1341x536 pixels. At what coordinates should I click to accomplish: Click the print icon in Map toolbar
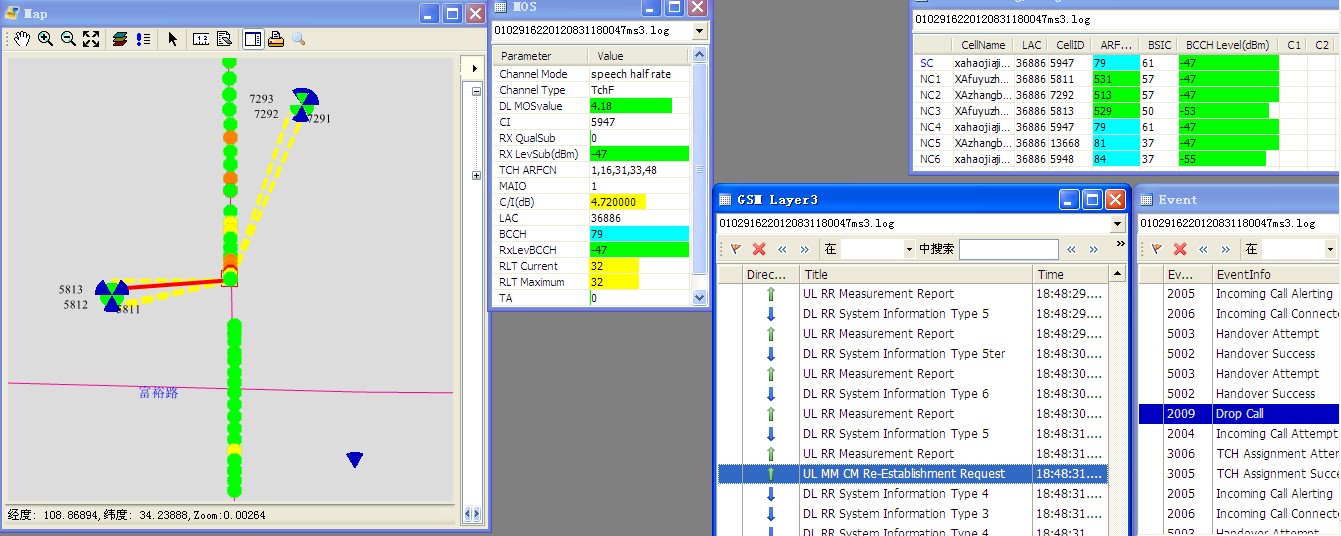(276, 39)
